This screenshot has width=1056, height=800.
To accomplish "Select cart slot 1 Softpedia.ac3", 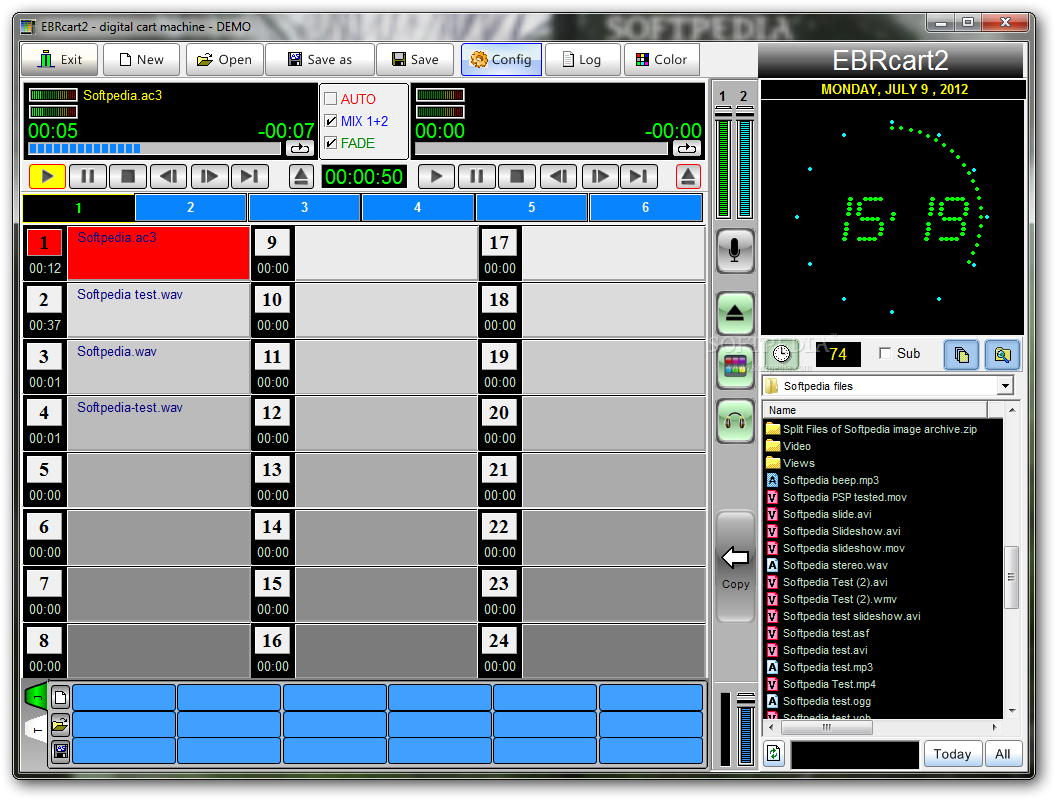I will [158, 253].
